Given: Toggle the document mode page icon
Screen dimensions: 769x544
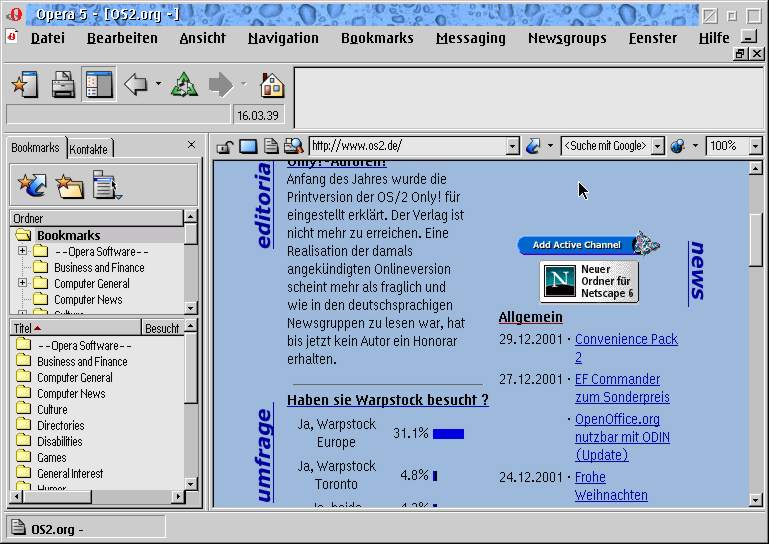Looking at the screenshot, I should 271,146.
